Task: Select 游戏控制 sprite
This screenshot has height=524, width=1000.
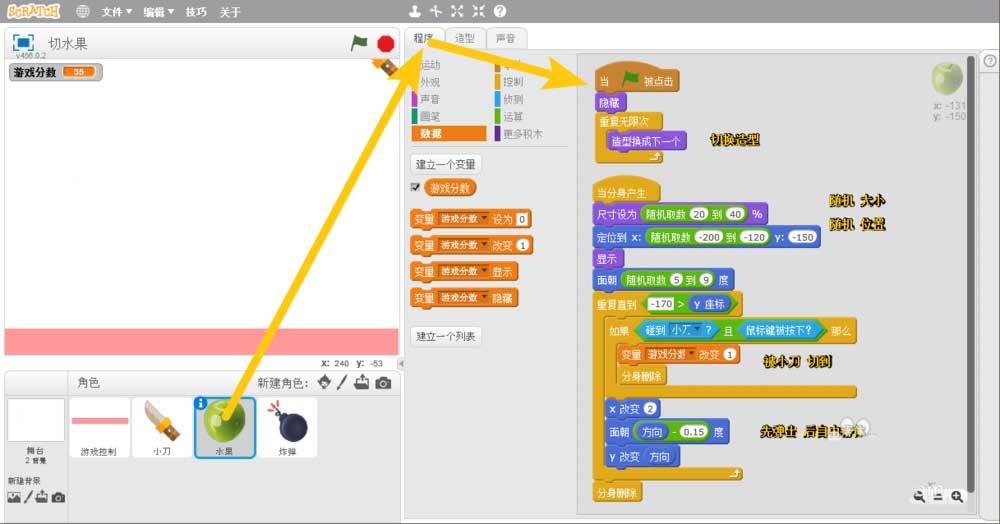Action: (99, 427)
